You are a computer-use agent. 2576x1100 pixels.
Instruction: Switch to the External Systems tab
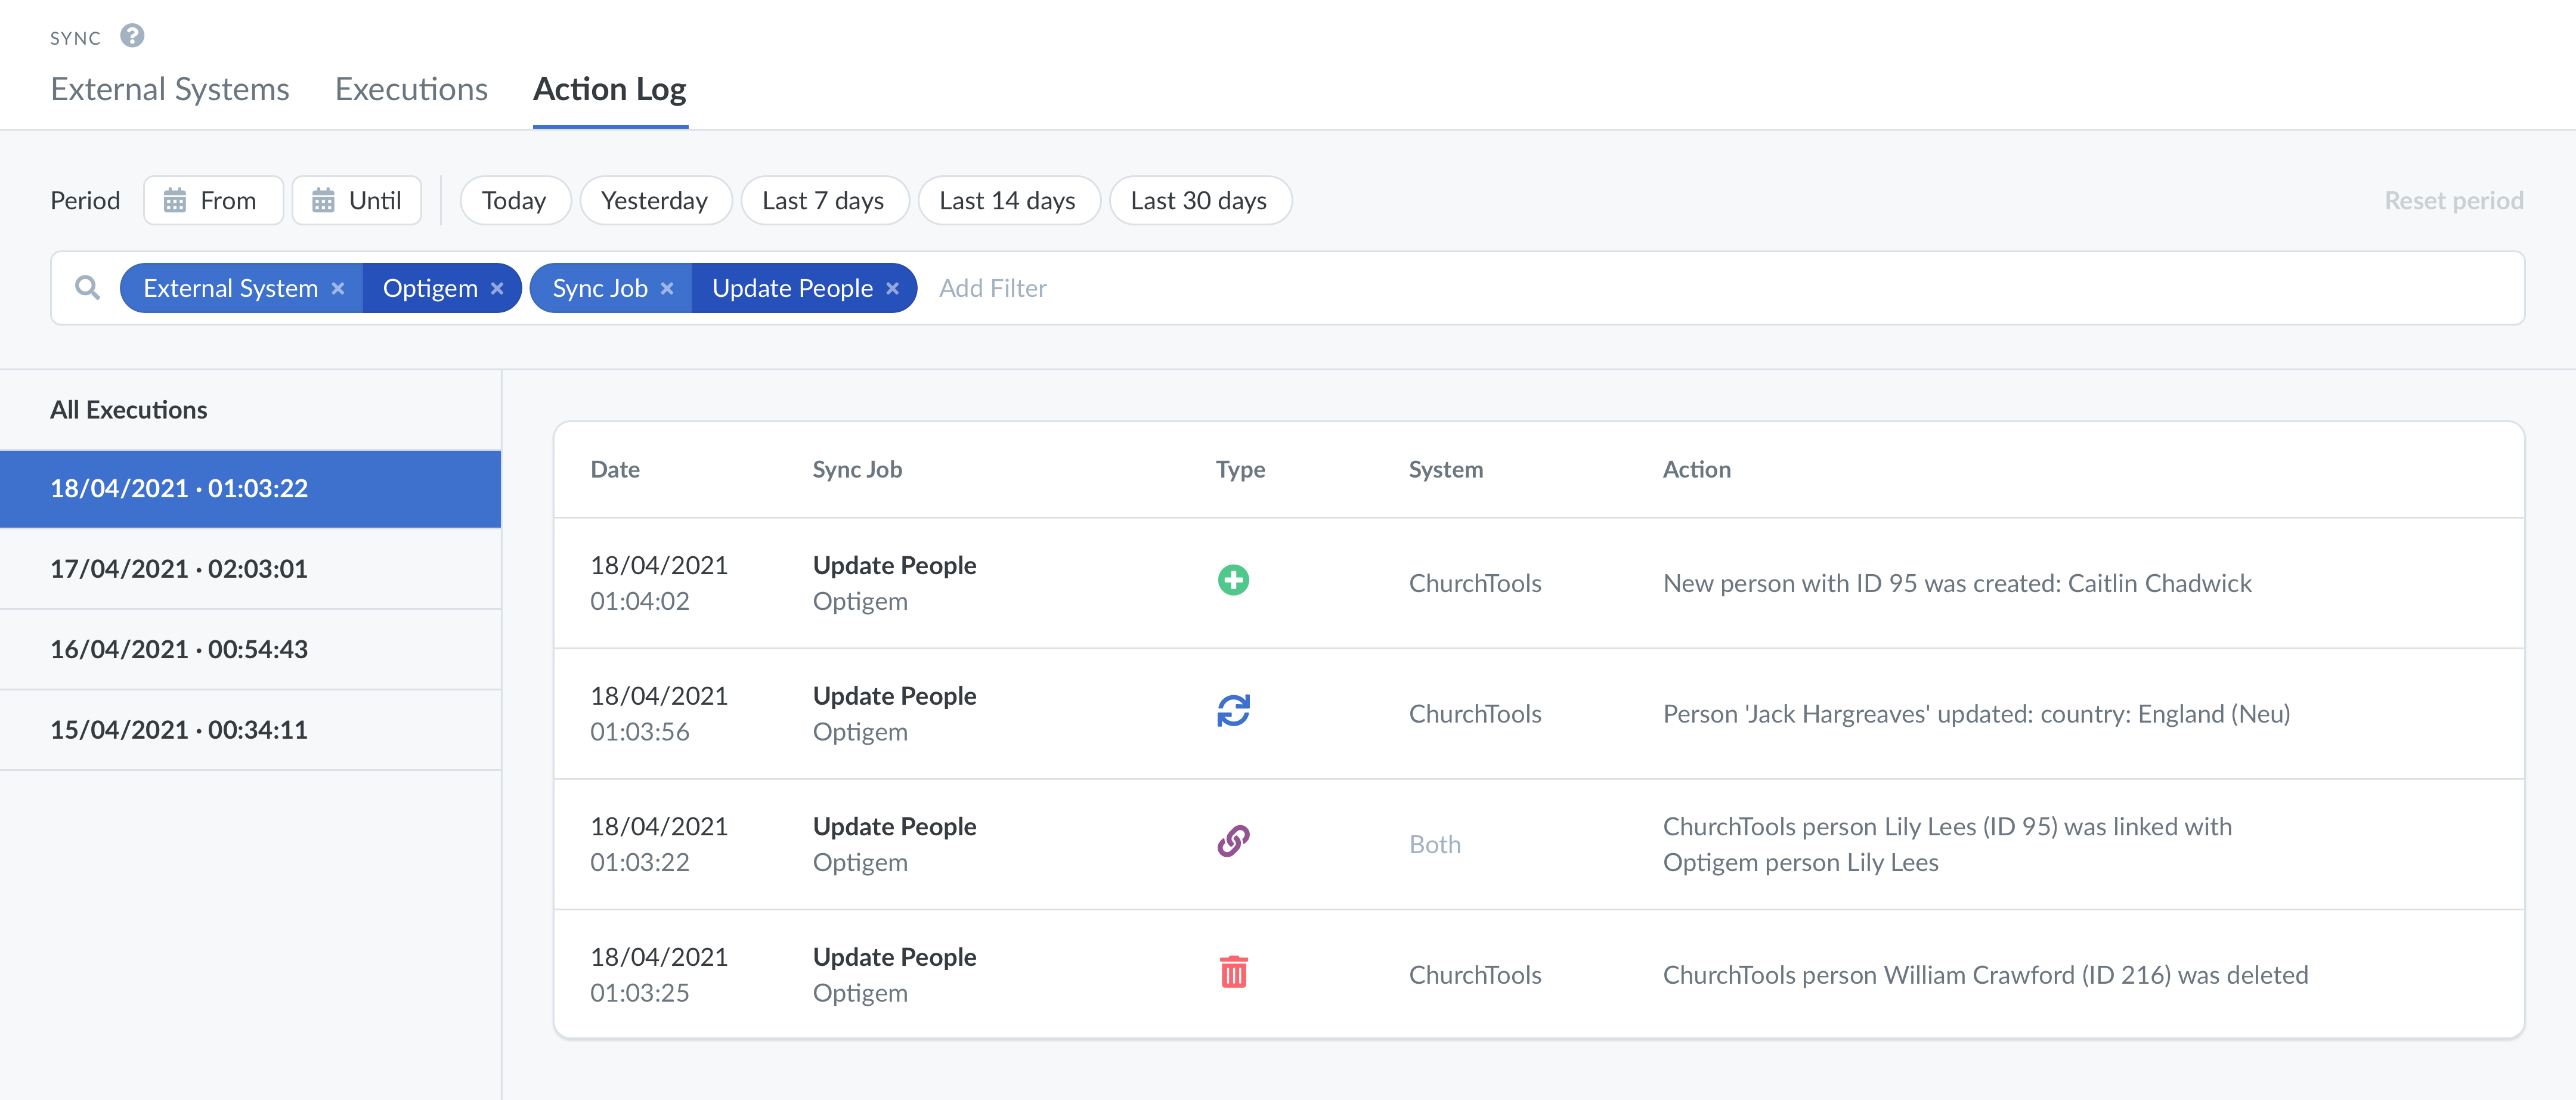[170, 89]
